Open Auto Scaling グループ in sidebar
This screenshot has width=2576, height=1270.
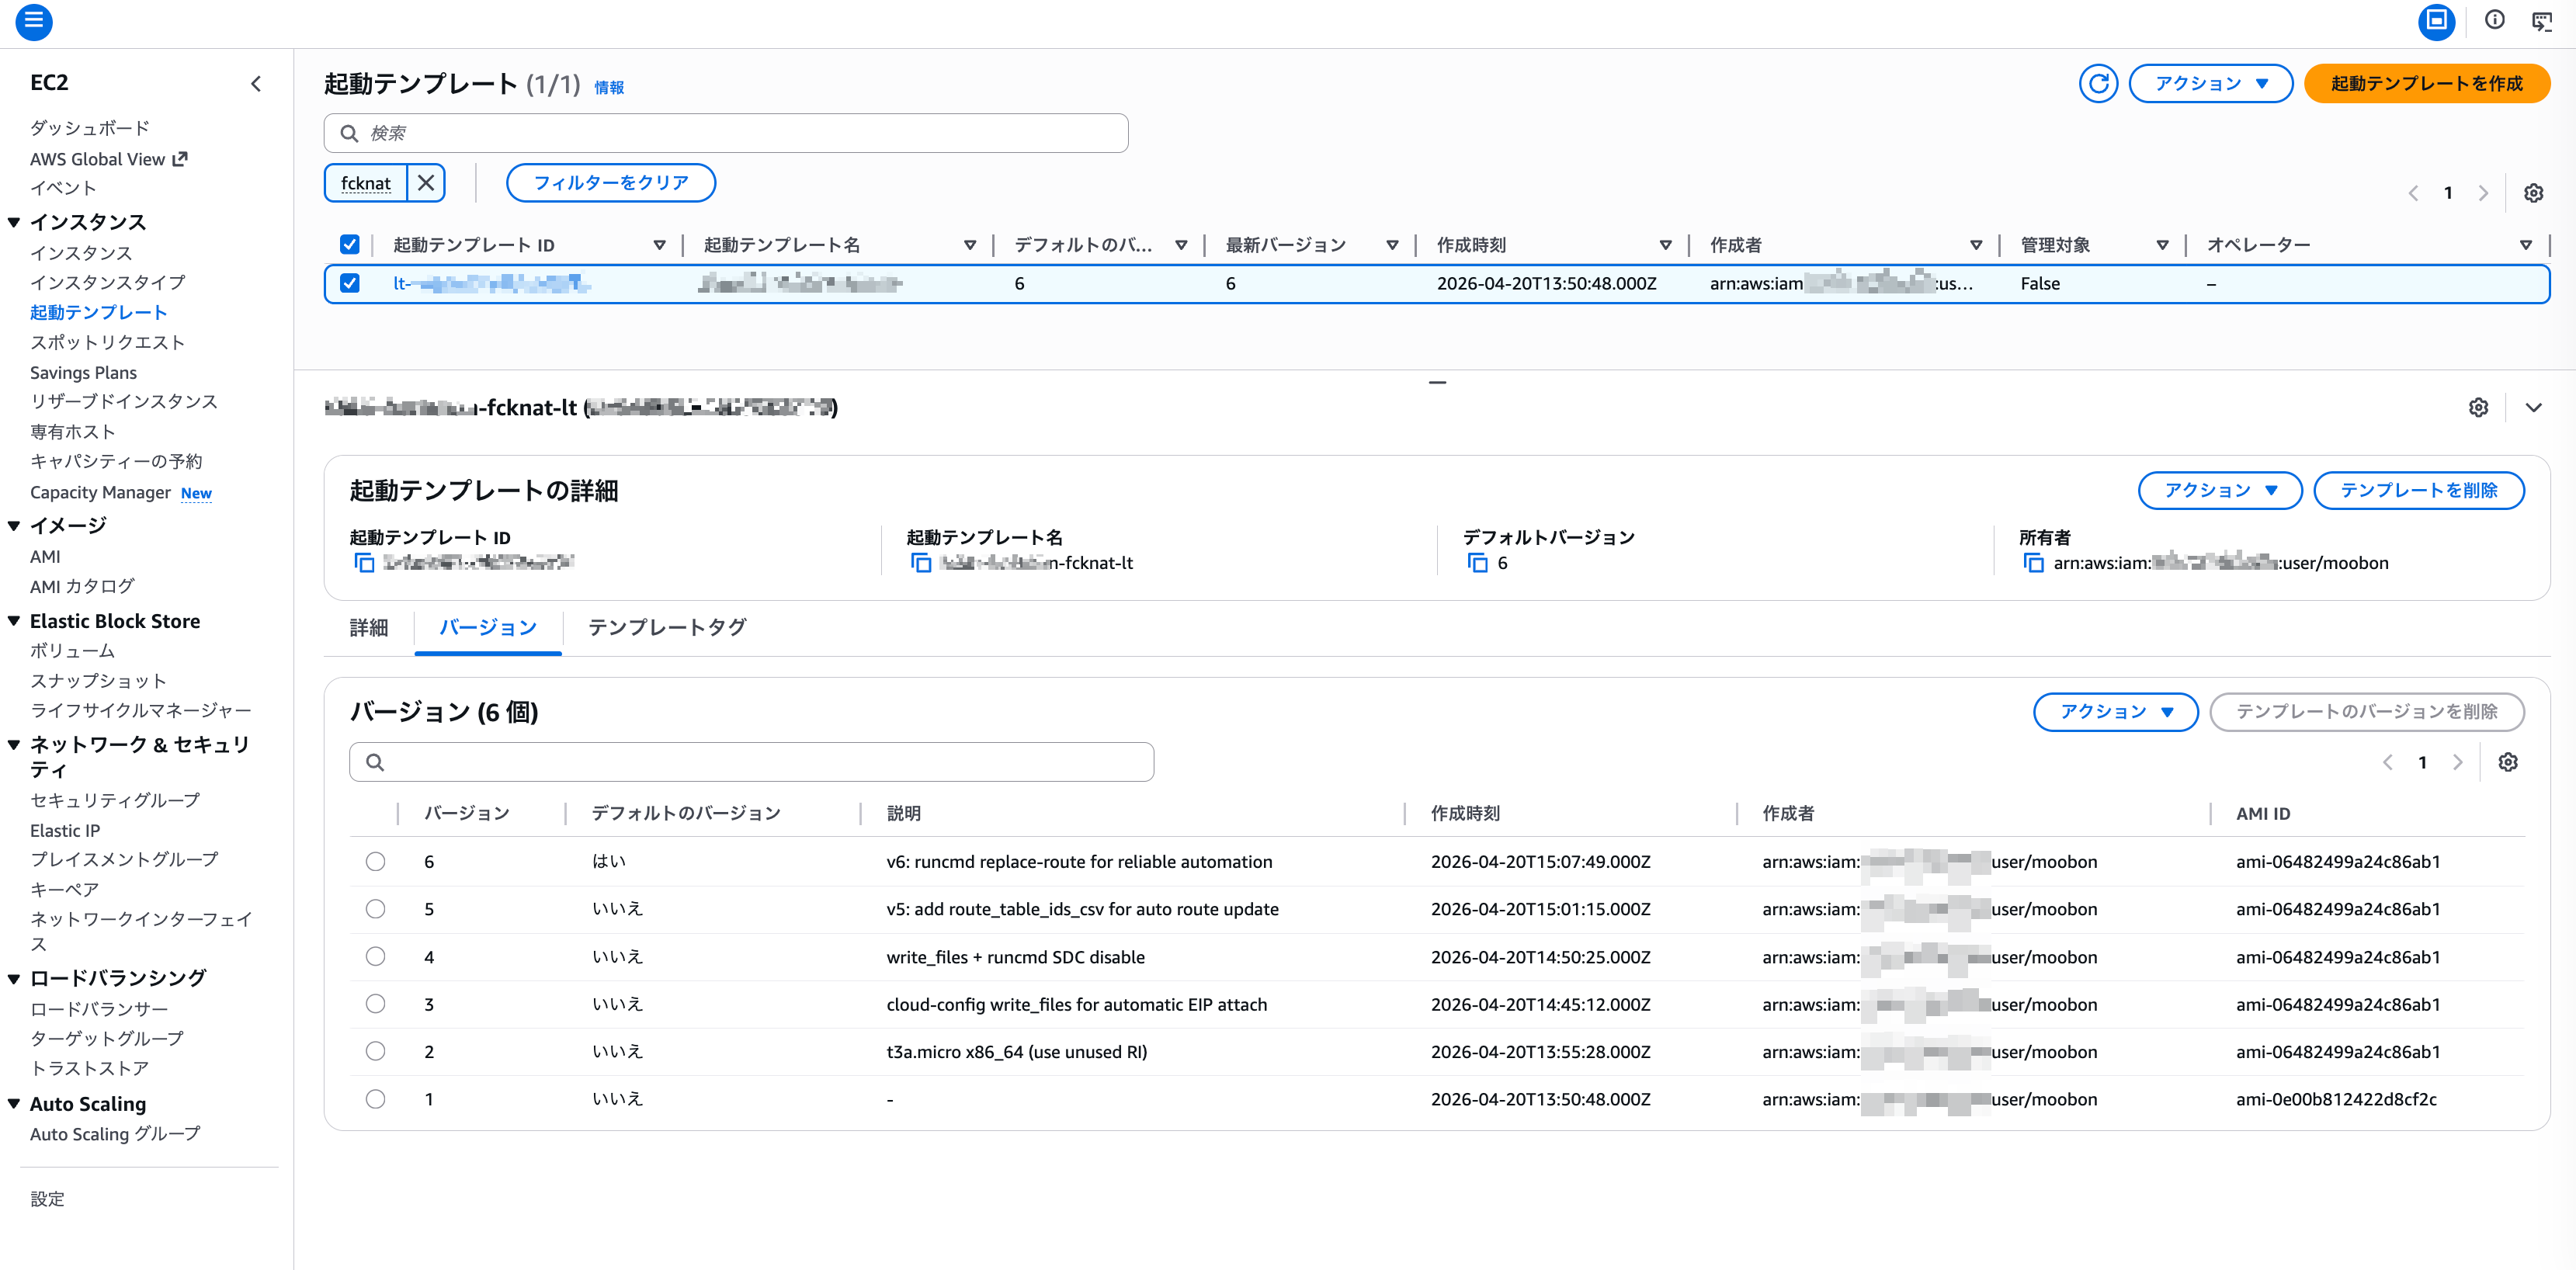(115, 1134)
